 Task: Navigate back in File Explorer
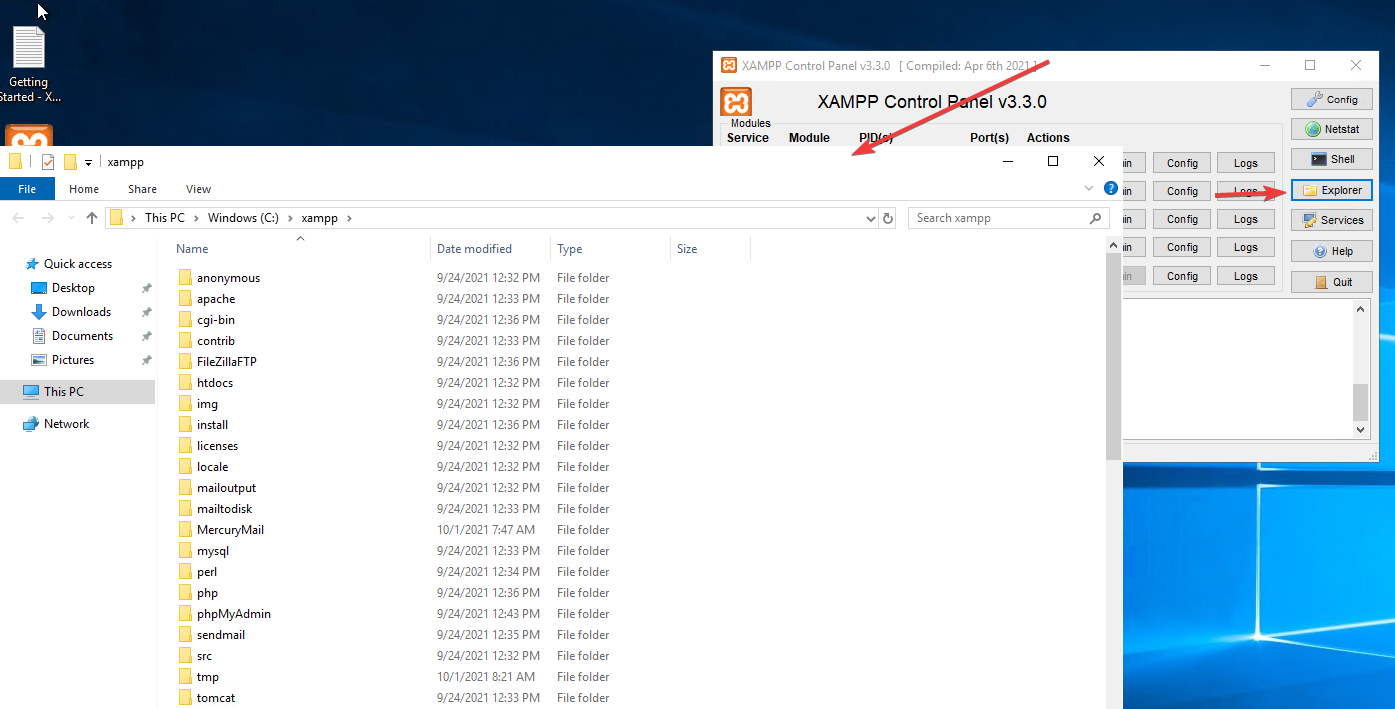(x=19, y=218)
